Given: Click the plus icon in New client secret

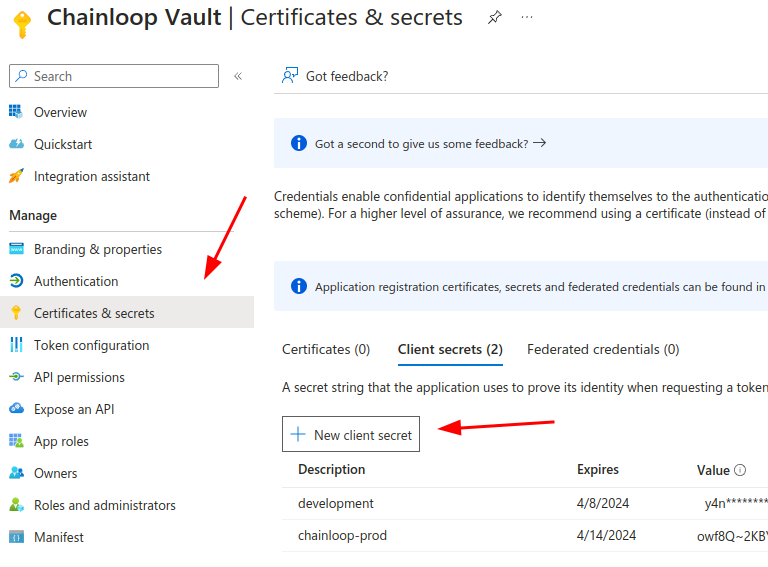Looking at the screenshot, I should 298,434.
